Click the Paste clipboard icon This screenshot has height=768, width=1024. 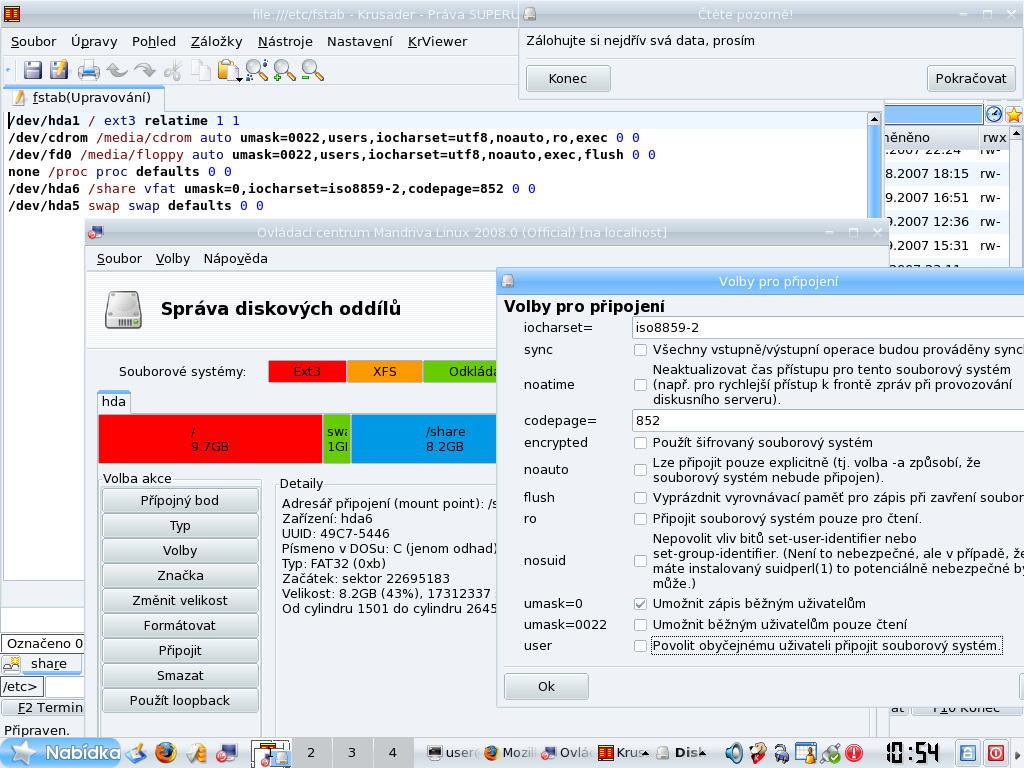(x=227, y=70)
